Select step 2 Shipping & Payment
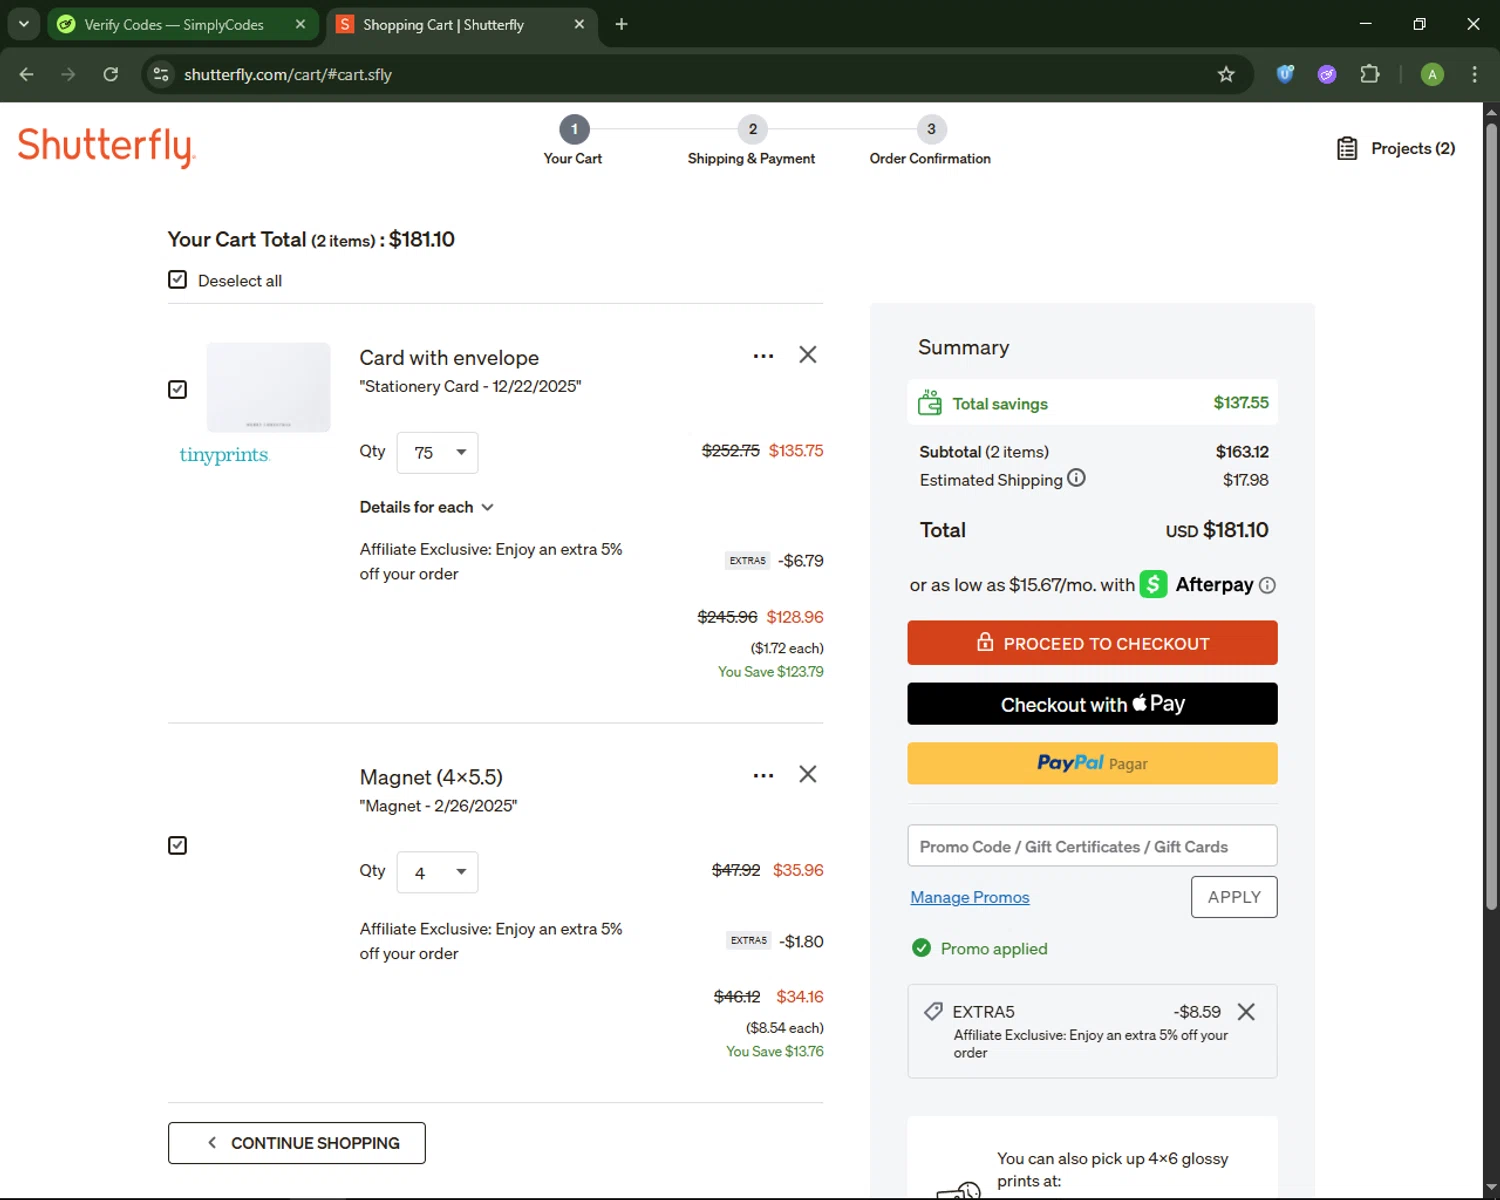Image resolution: width=1500 pixels, height=1200 pixels. pos(752,140)
